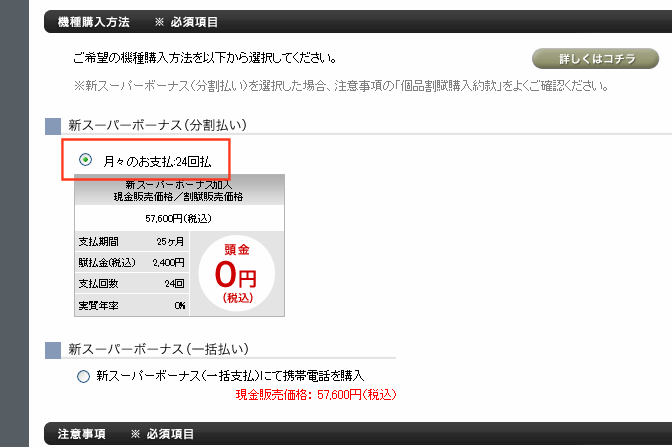Screen dimensions: 672x447
Task: Click the 支払期間 25ヶ月 table row
Action: [x=132, y=242]
